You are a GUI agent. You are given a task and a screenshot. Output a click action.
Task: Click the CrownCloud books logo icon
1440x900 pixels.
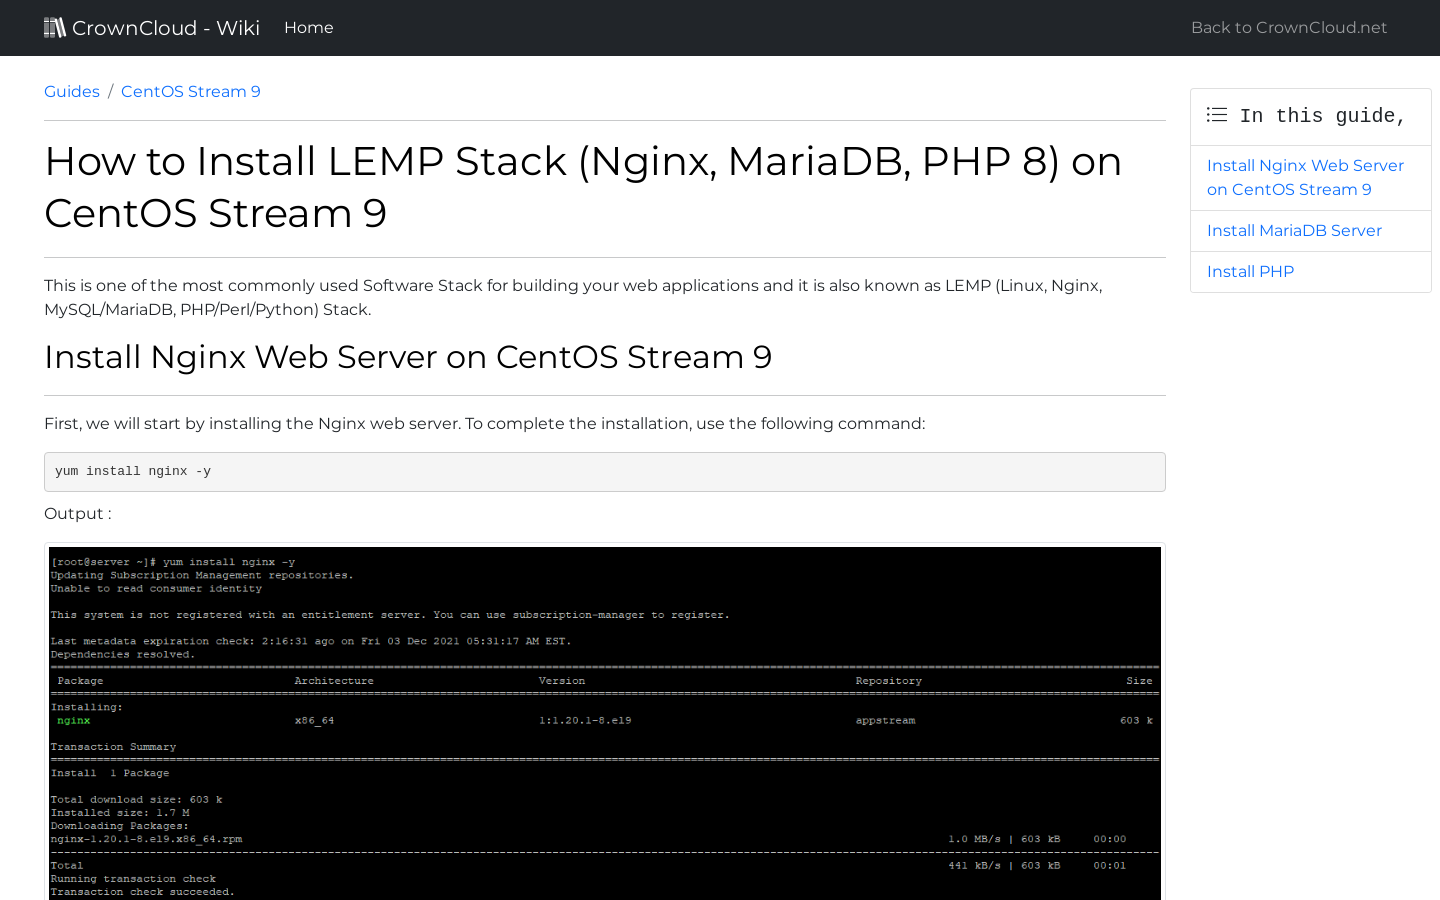tap(55, 27)
